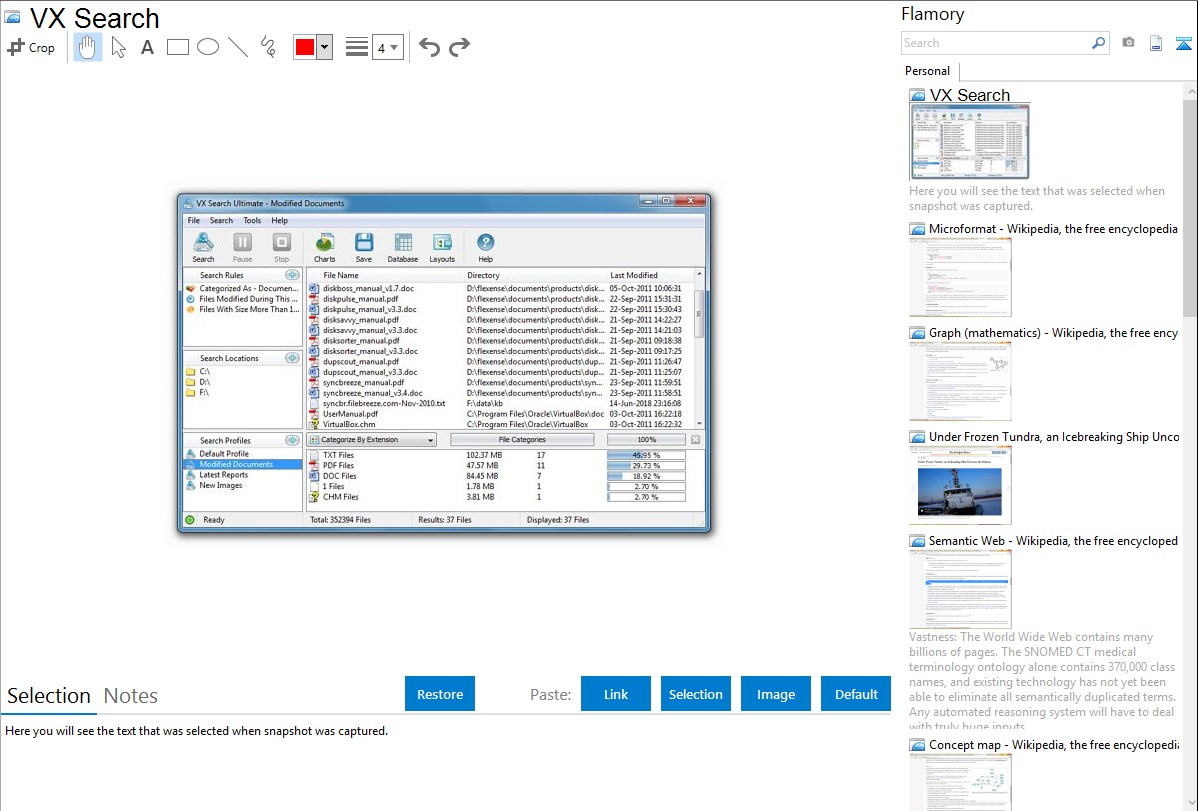1198x811 pixels.
Task: Undo the last annotation
Action: click(x=429, y=47)
